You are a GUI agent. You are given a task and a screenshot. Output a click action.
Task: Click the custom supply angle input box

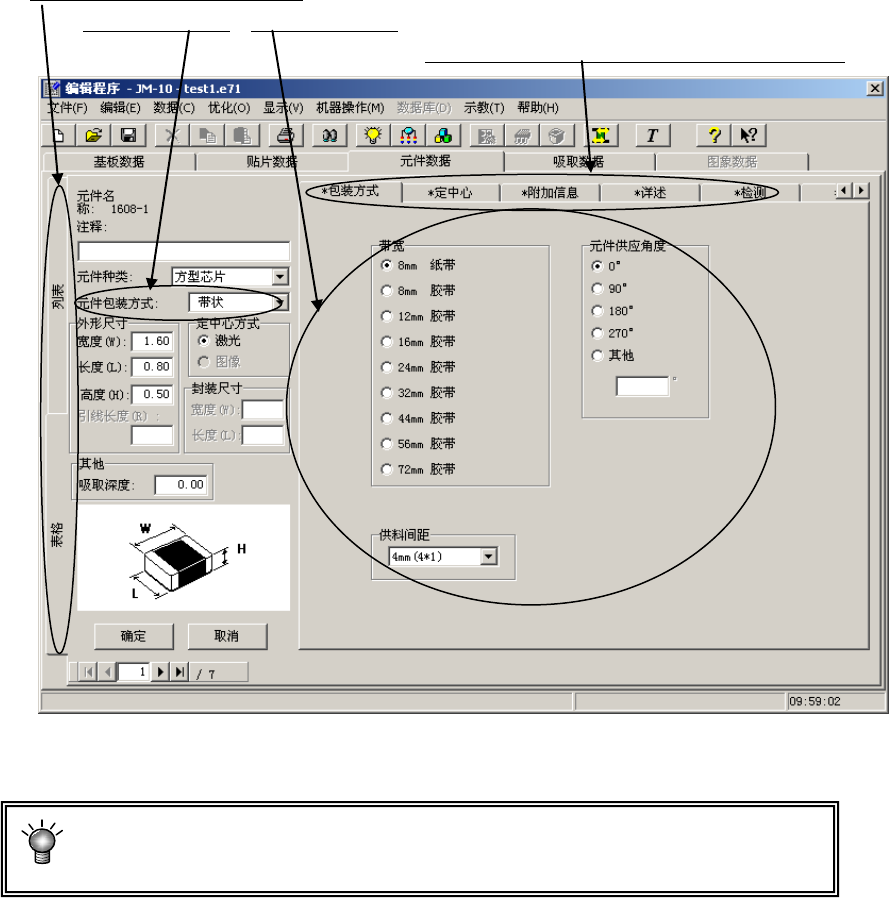click(x=642, y=386)
